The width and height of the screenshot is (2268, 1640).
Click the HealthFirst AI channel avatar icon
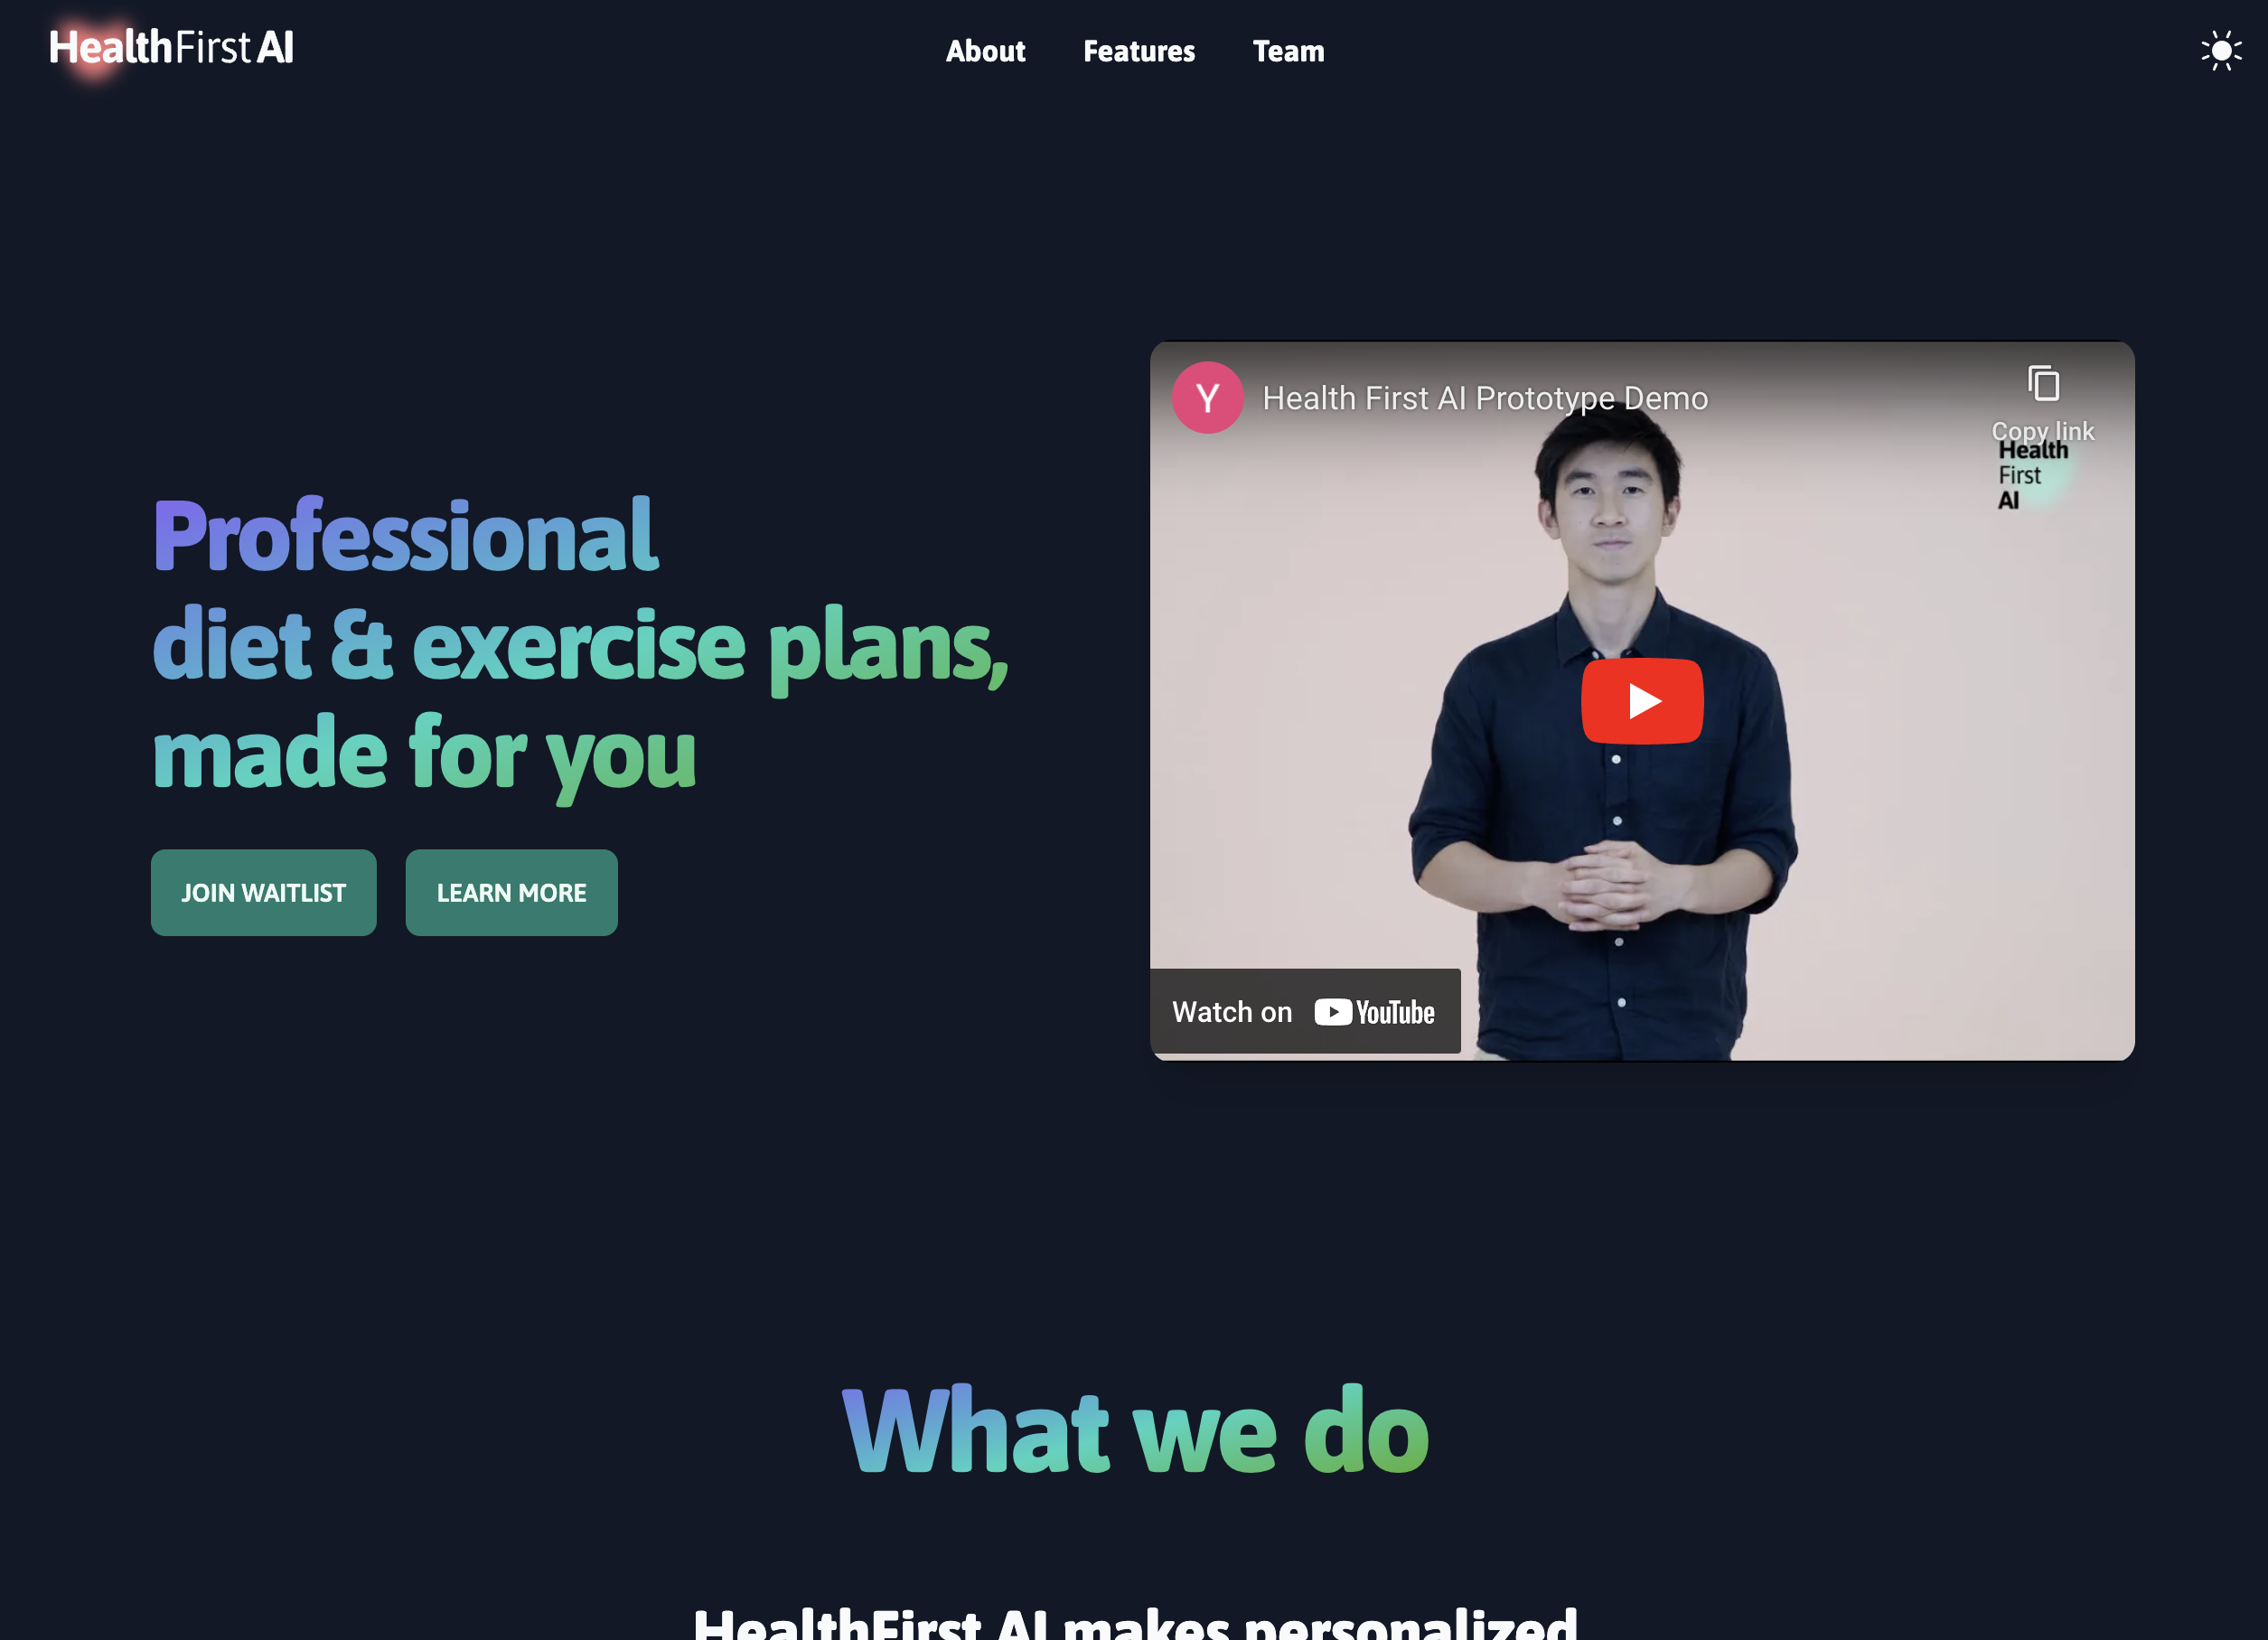(x=1208, y=397)
